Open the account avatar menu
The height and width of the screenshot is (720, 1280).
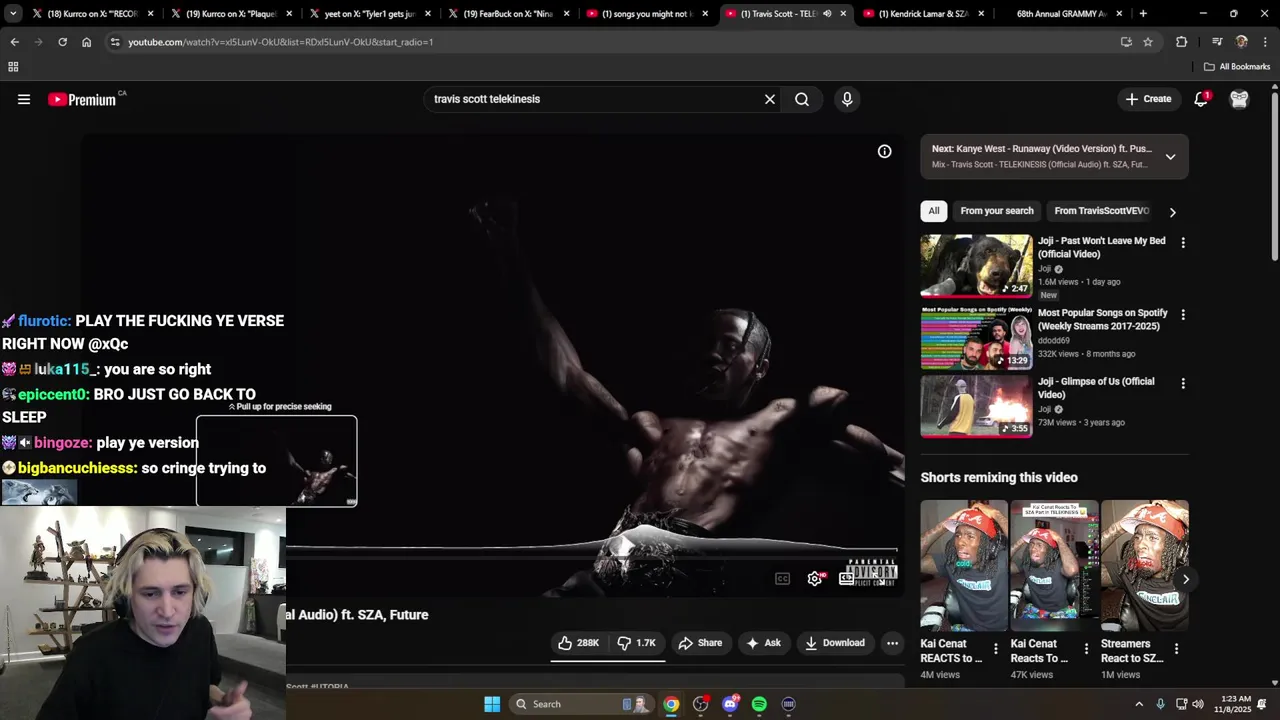(x=1239, y=99)
